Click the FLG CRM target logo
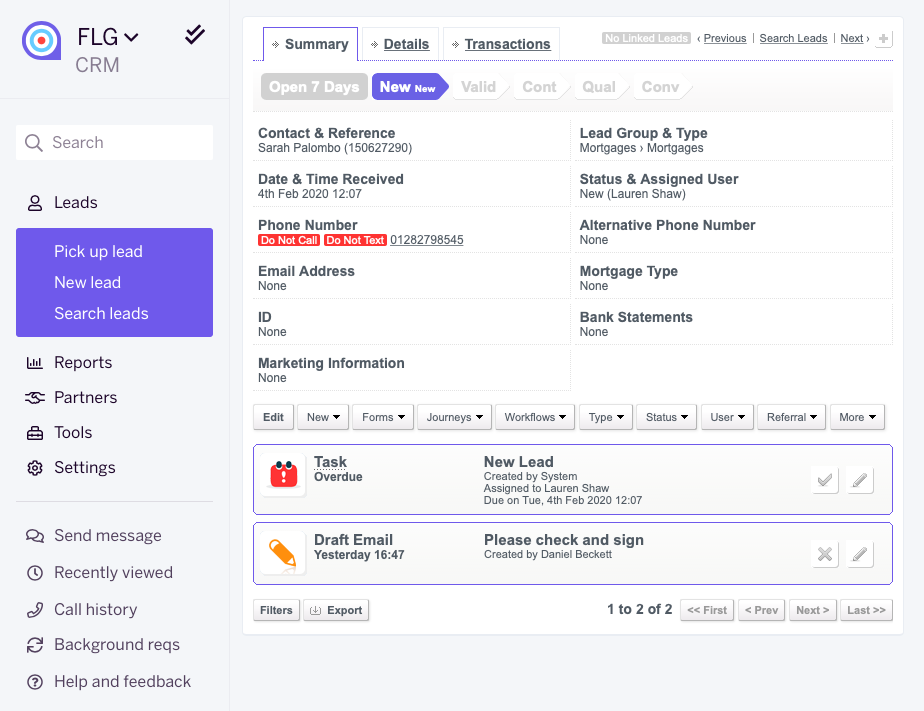Screen dimensions: 924x711 coord(41,40)
